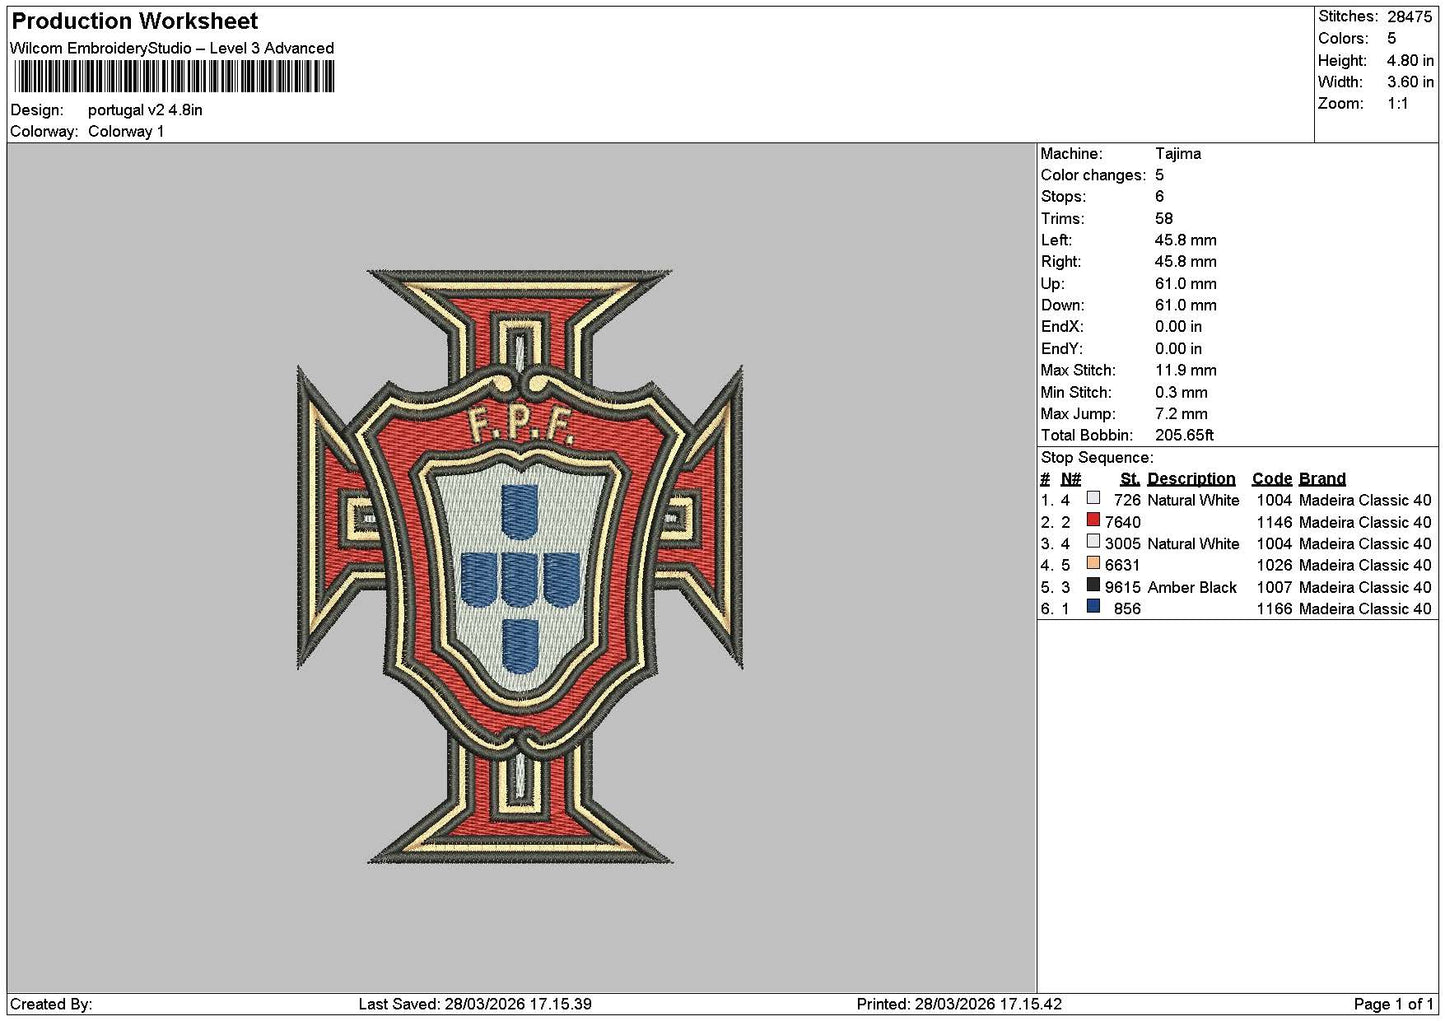Click the Stitches value '28475'
Viewport: 1445px width, 1021px height.
coord(1409,17)
